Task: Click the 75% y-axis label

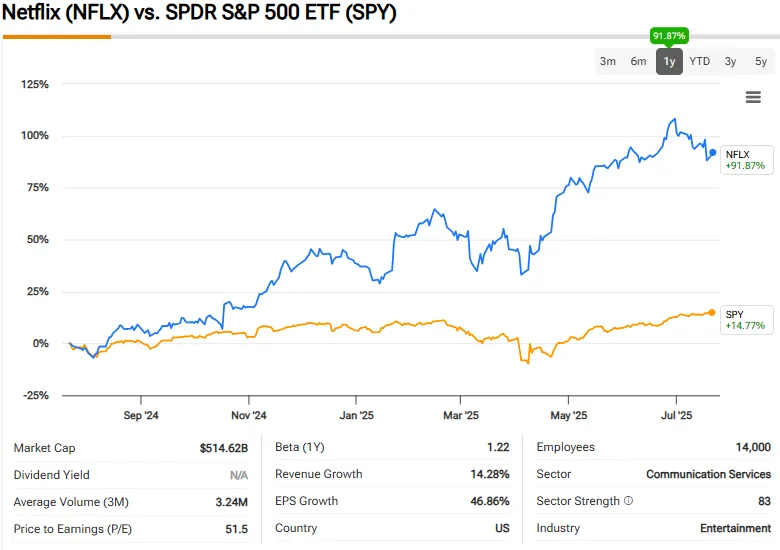Action: [38, 187]
